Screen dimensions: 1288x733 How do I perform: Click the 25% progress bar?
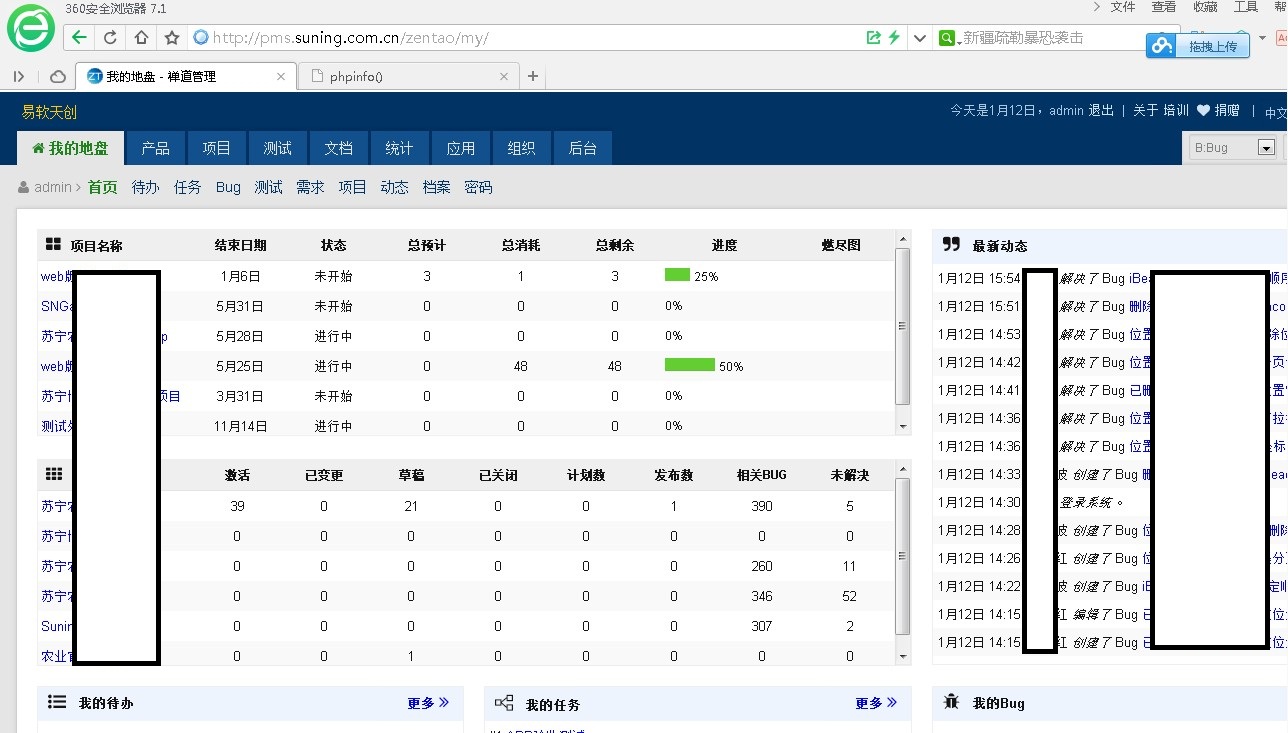pos(677,275)
